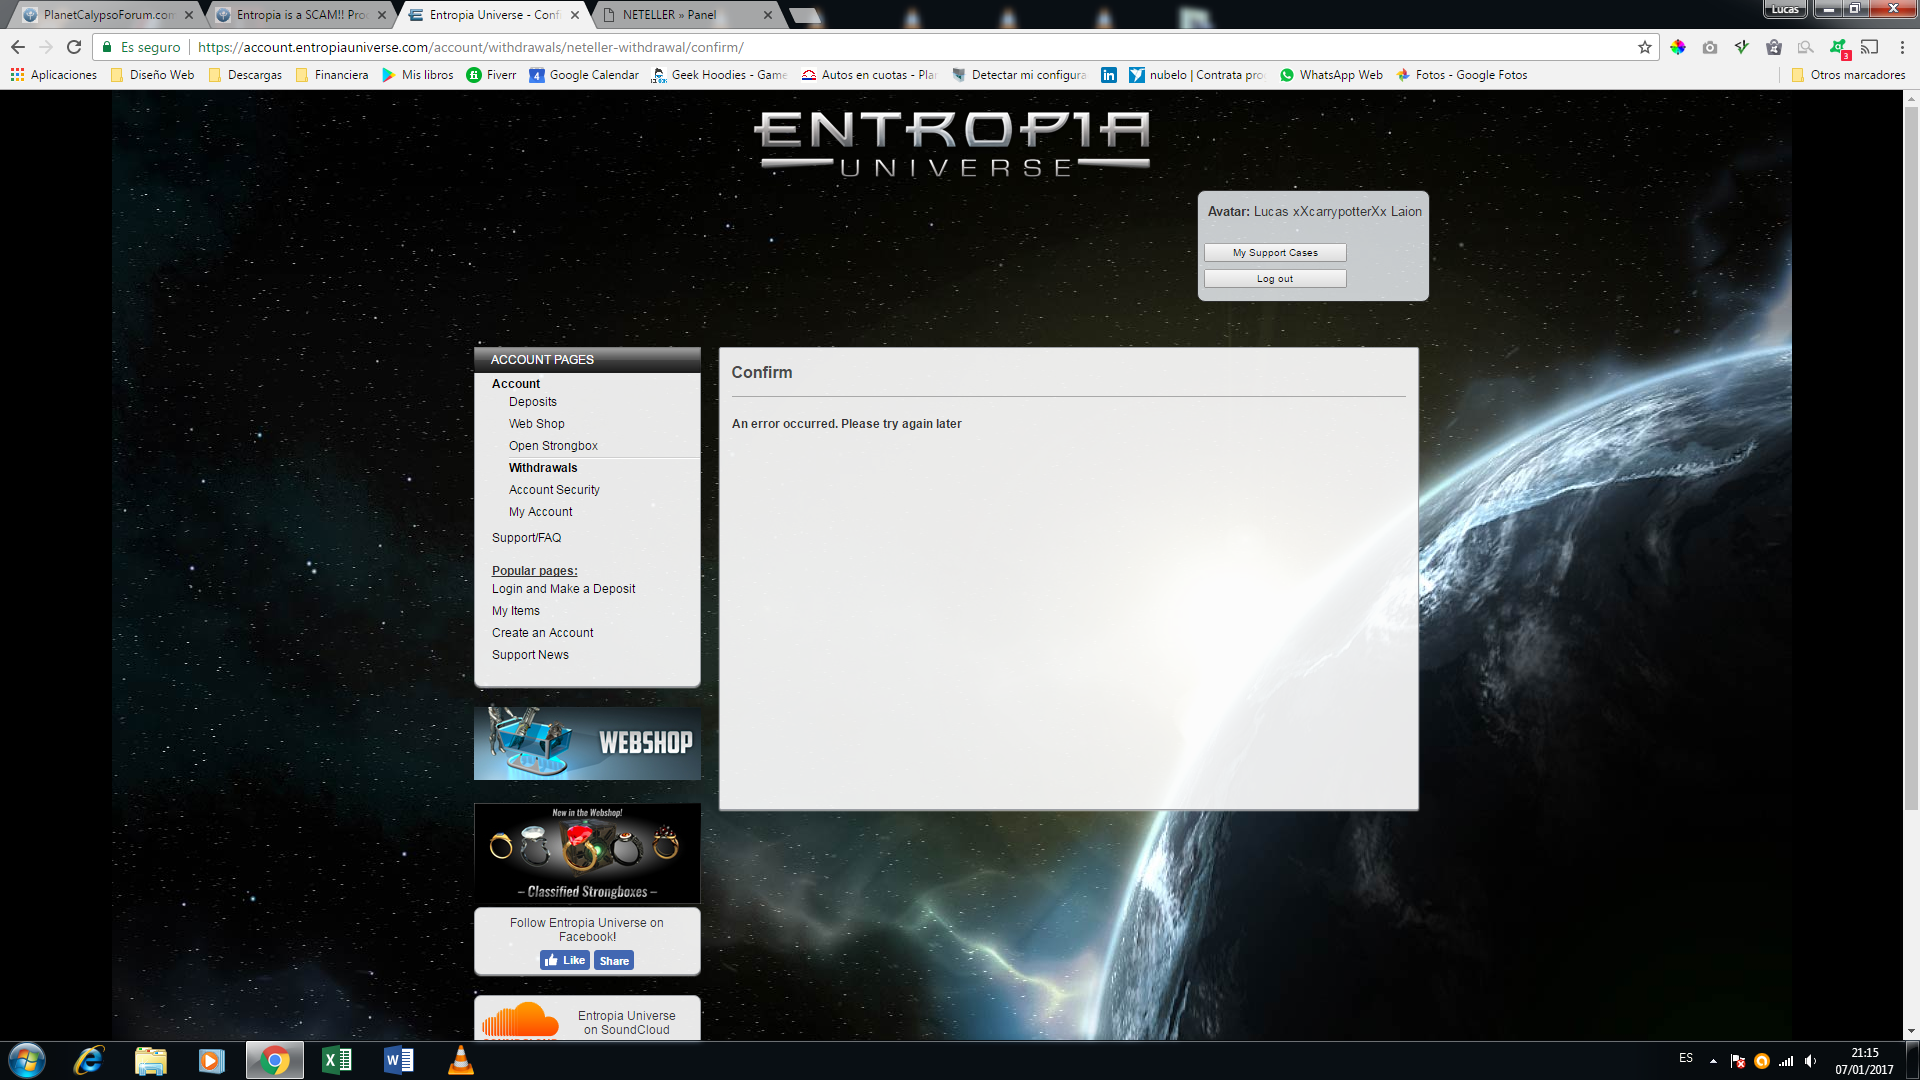Open Account Security settings
1920x1080 pixels.
coord(554,490)
